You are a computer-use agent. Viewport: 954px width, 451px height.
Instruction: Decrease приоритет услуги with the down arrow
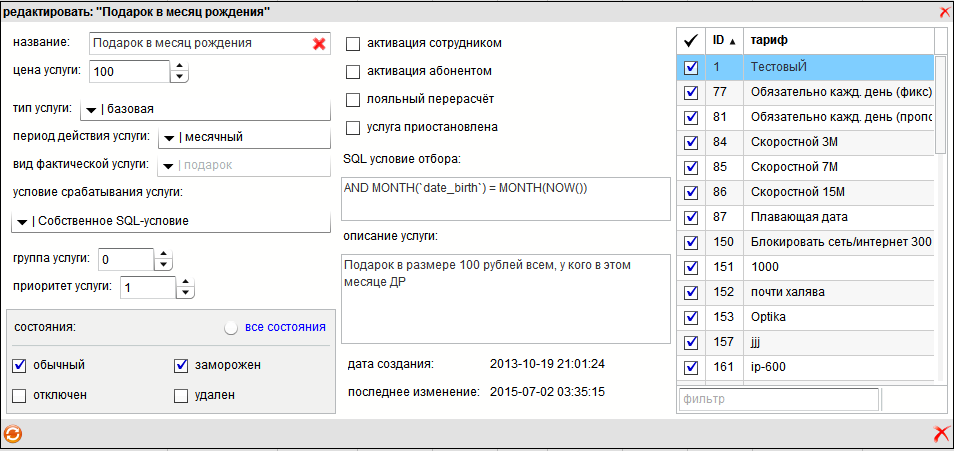click(185, 293)
